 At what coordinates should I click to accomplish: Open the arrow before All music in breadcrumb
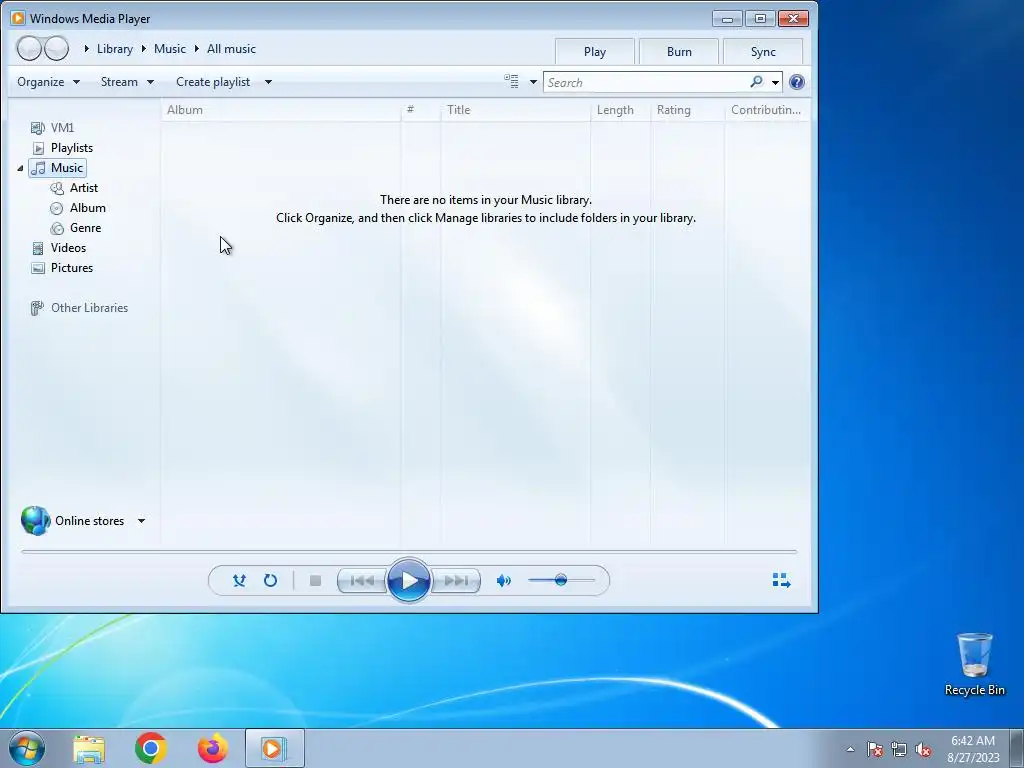tap(196, 49)
